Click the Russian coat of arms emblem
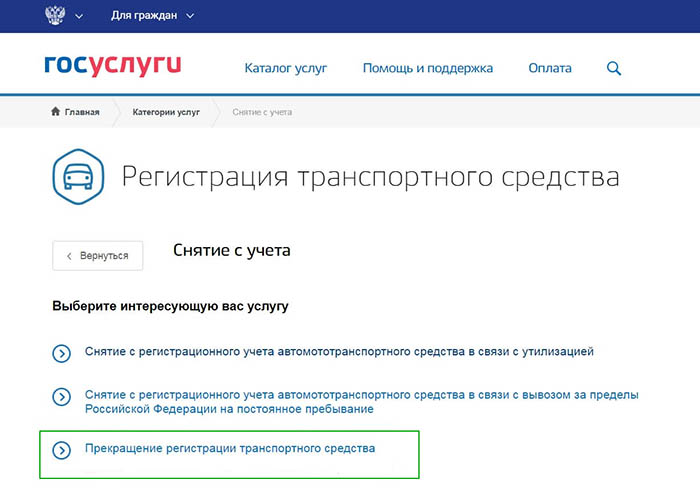 pyautogui.click(x=55, y=15)
